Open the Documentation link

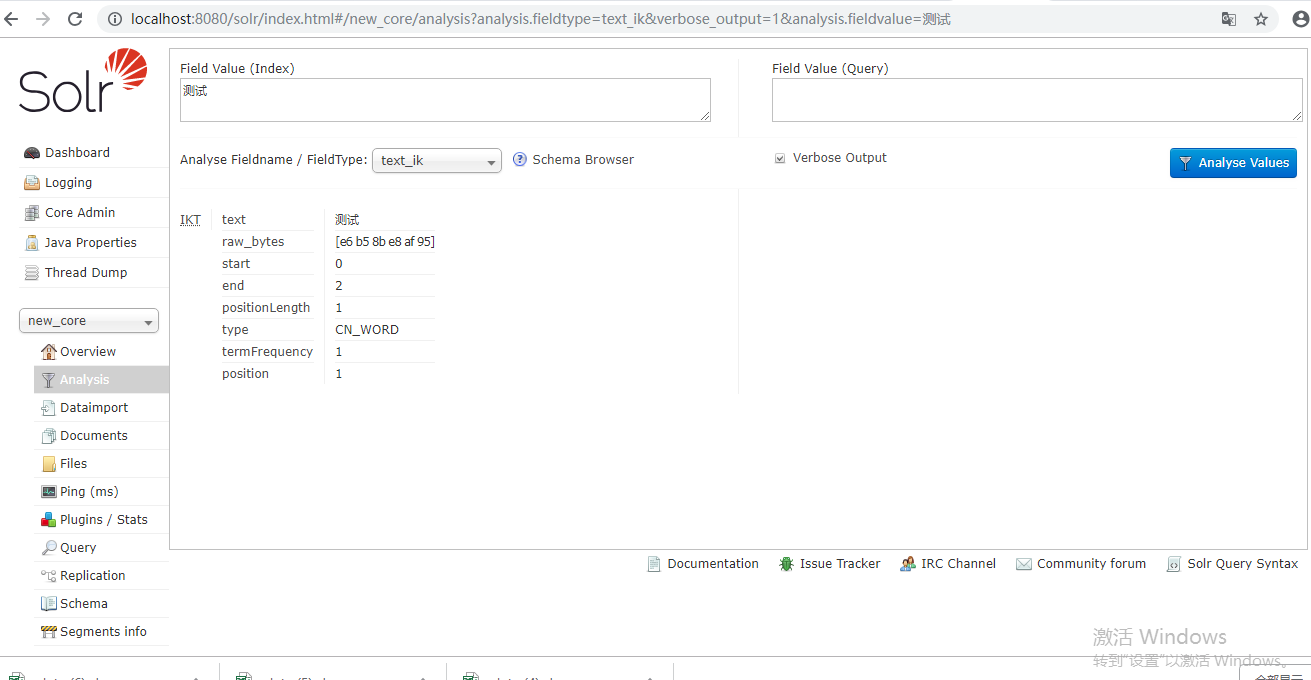tap(713, 564)
